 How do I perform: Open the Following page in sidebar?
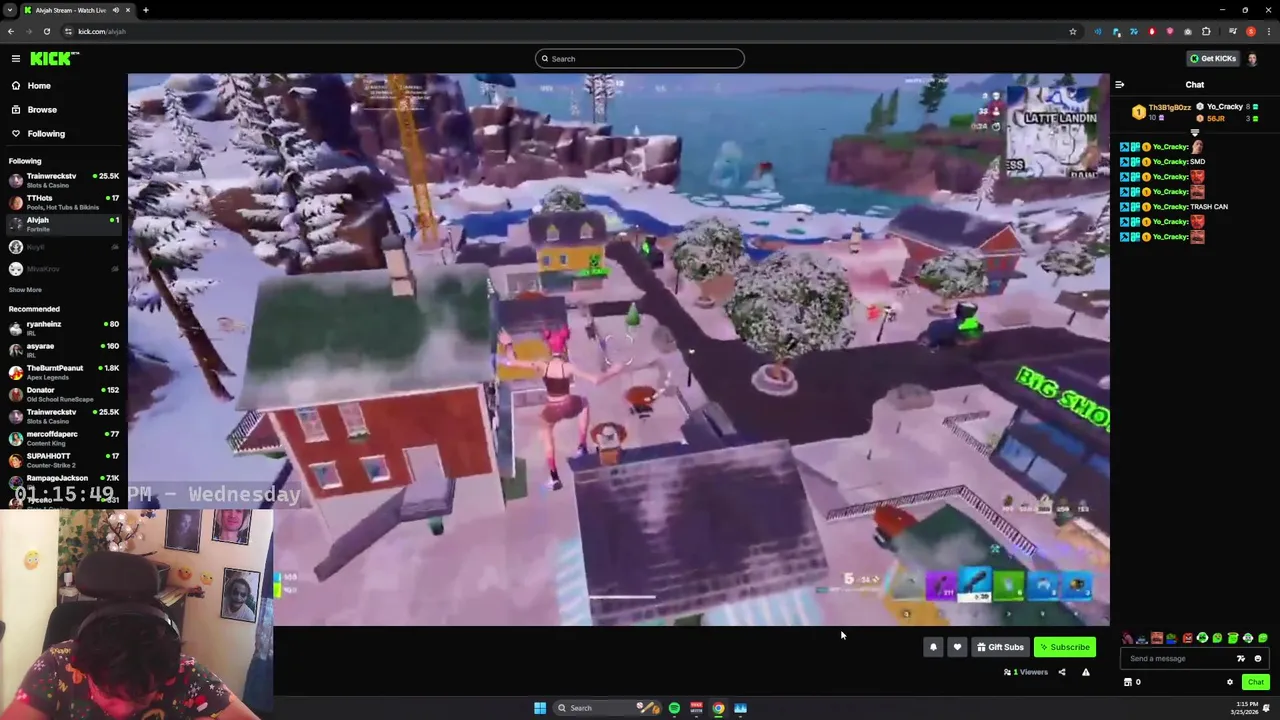point(46,134)
